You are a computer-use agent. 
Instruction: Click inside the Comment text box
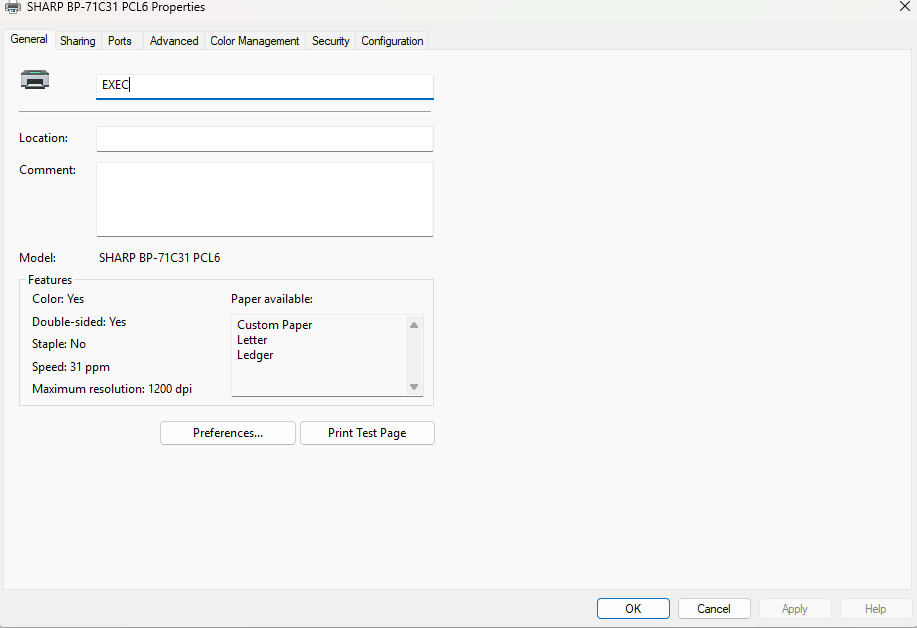click(265, 199)
